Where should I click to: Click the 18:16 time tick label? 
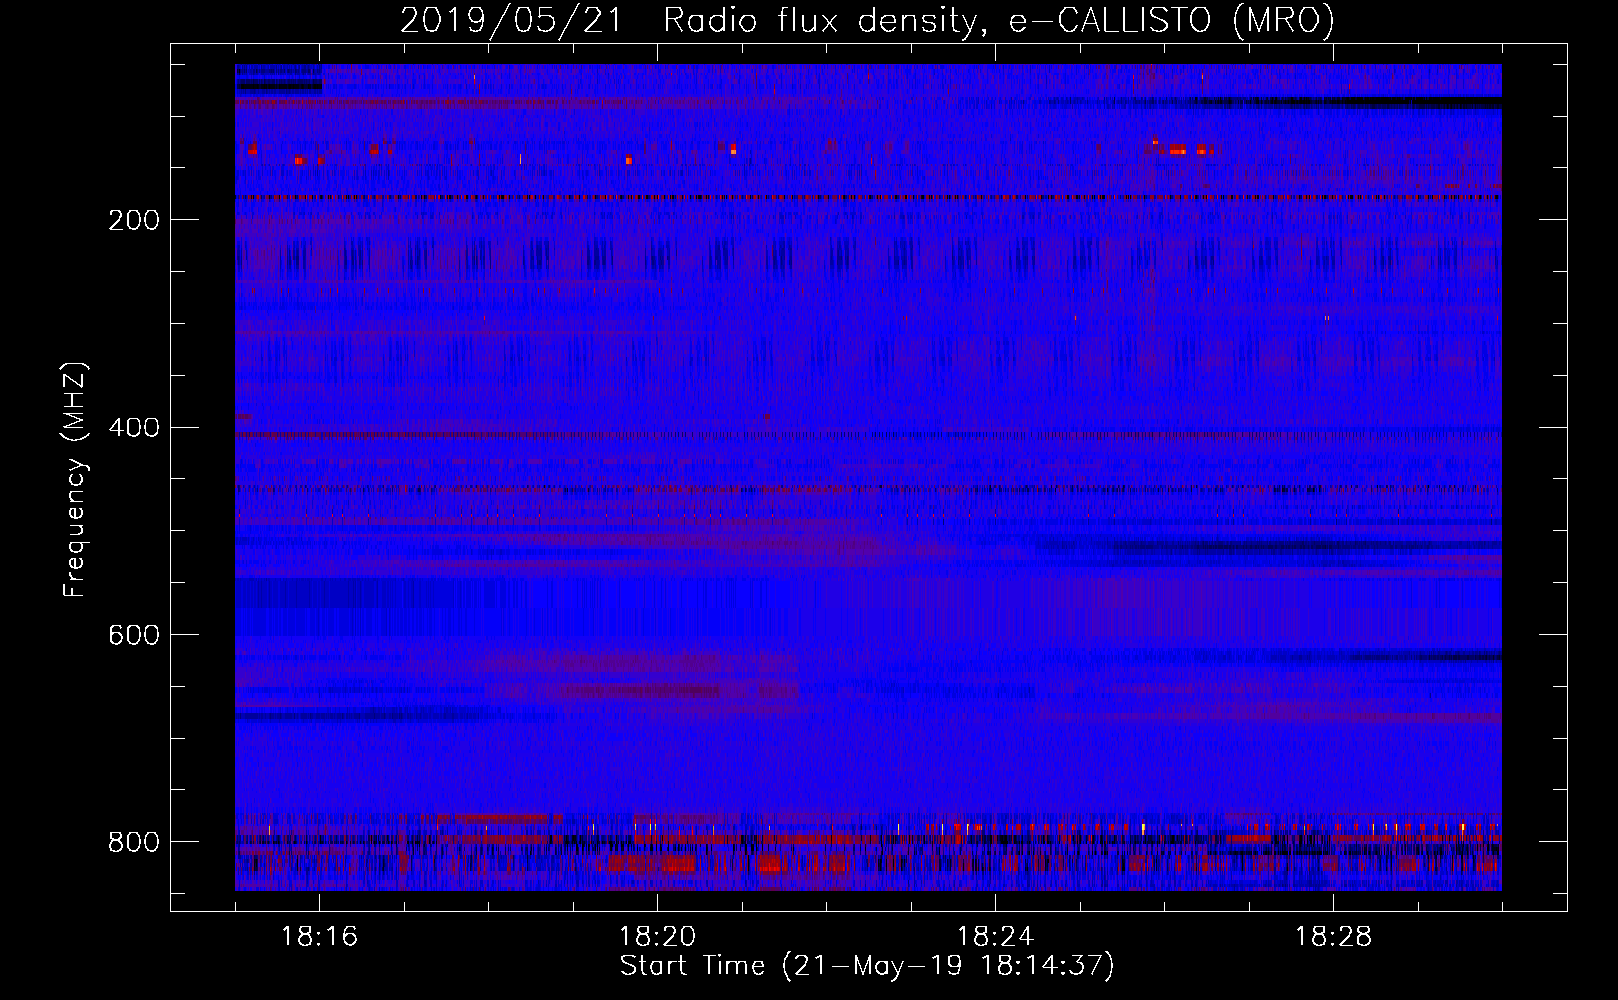(x=319, y=937)
